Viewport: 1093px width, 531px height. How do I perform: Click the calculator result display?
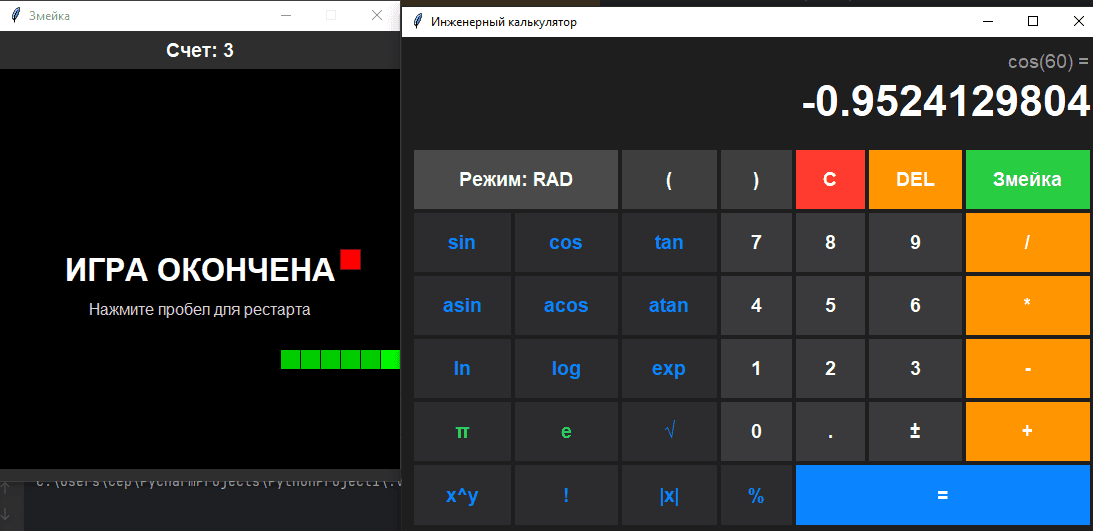[x=945, y=101]
